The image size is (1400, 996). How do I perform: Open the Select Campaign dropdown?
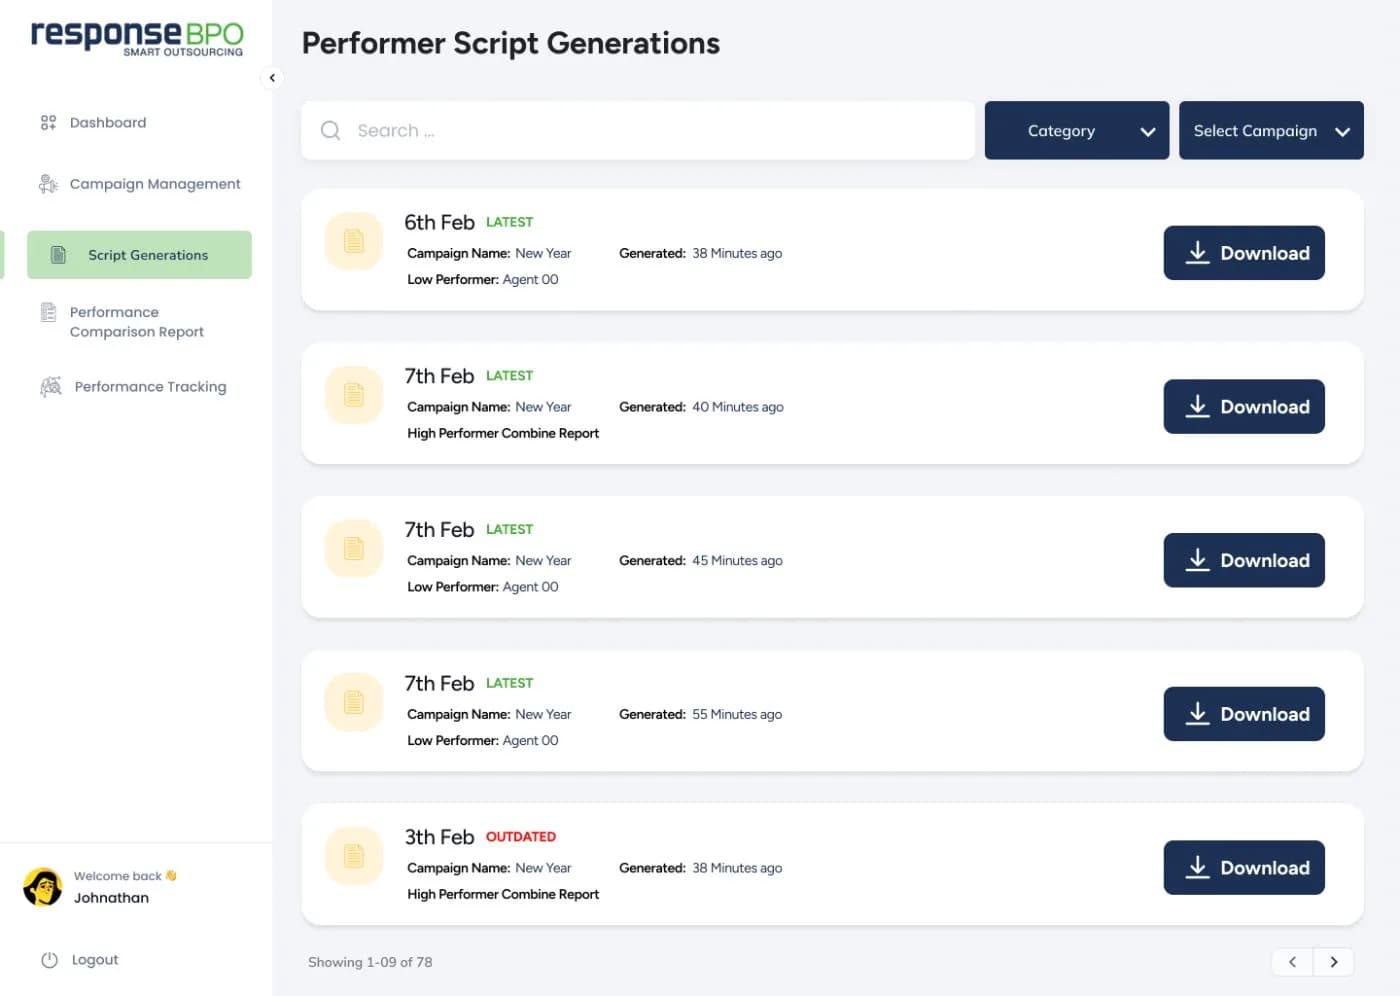coord(1271,130)
